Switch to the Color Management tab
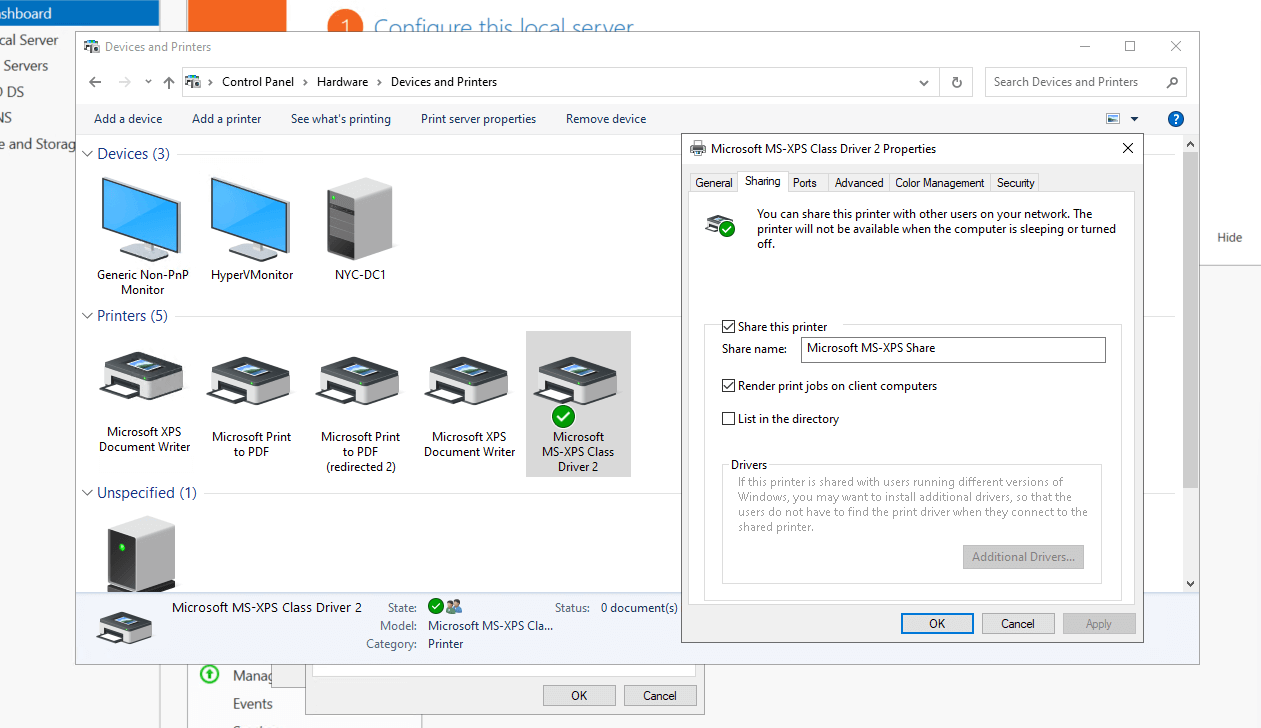 pyautogui.click(x=940, y=183)
